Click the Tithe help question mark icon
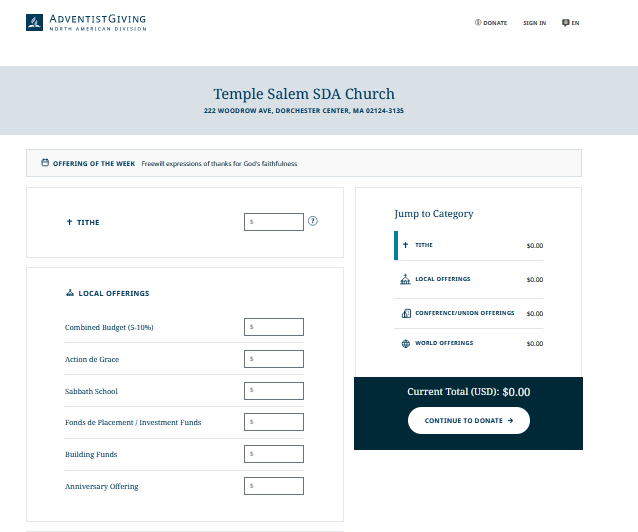 coord(312,221)
